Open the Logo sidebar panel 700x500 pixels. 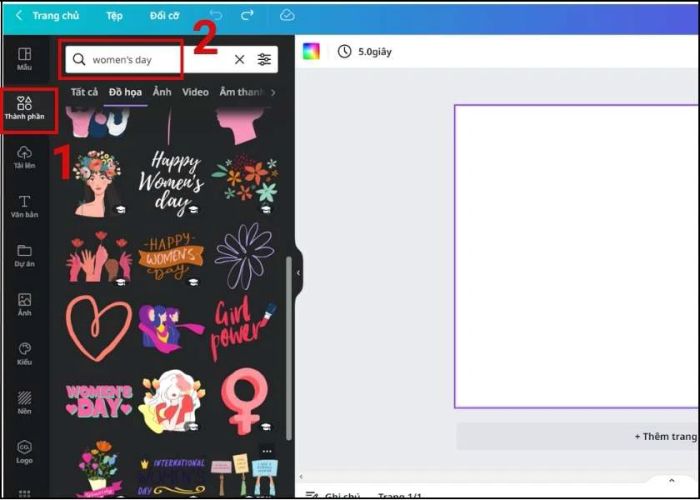25,452
